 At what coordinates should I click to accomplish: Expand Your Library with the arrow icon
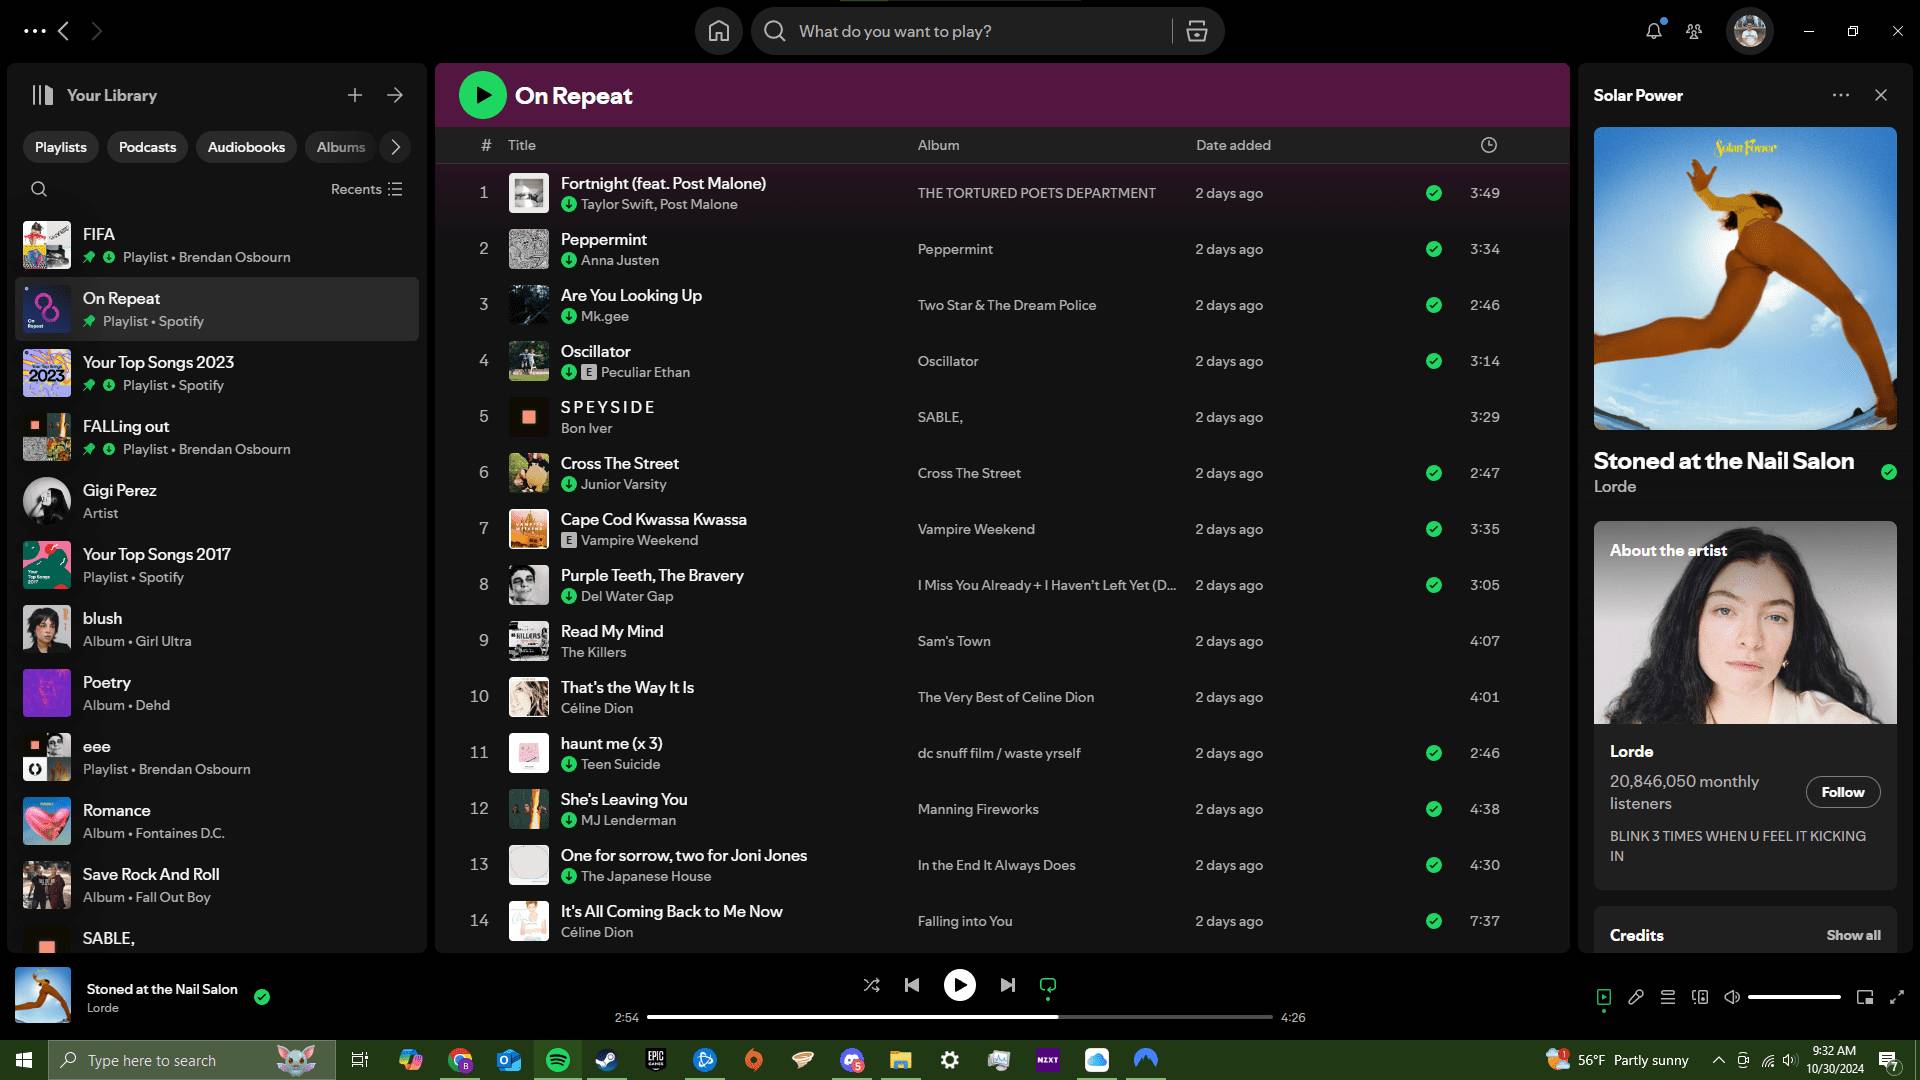[395, 95]
